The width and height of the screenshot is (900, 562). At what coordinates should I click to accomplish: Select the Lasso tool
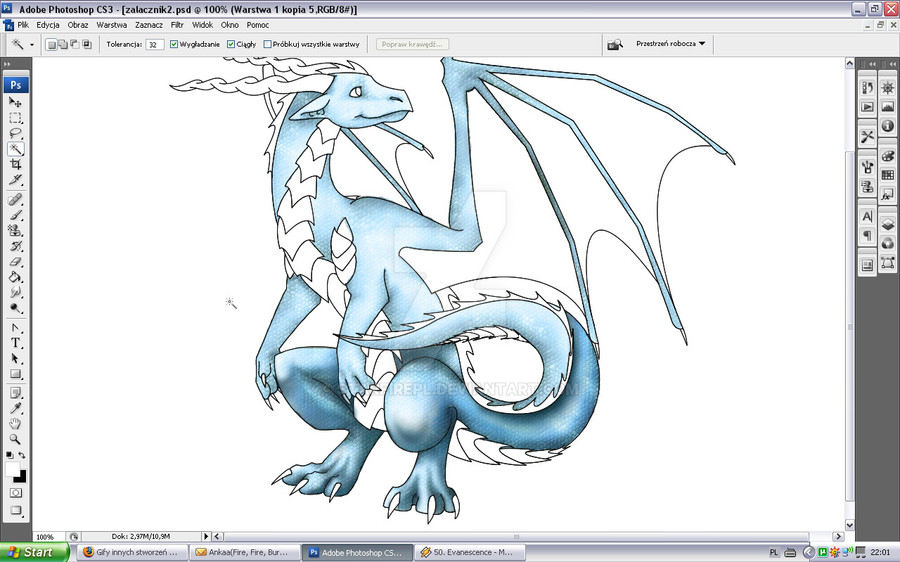[15, 134]
